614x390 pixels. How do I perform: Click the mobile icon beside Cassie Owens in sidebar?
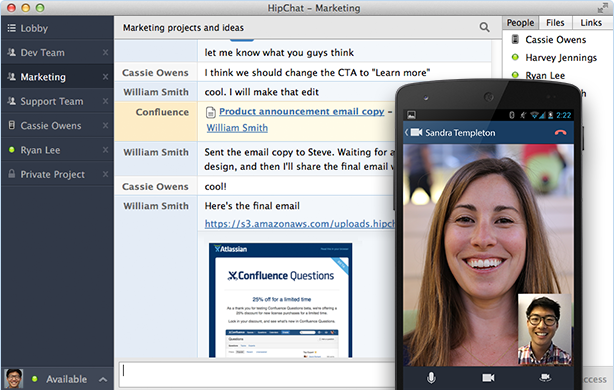click(x=12, y=125)
